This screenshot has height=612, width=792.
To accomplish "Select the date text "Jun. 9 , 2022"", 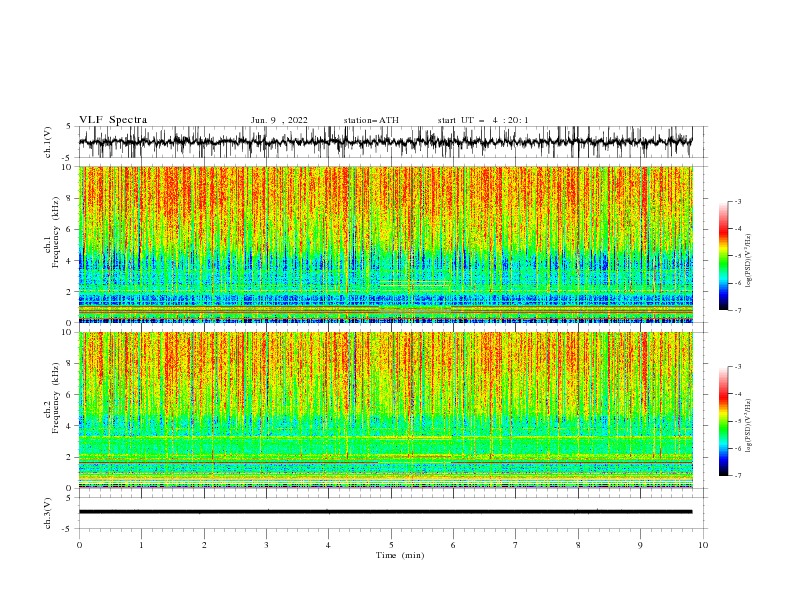I will pos(279,120).
